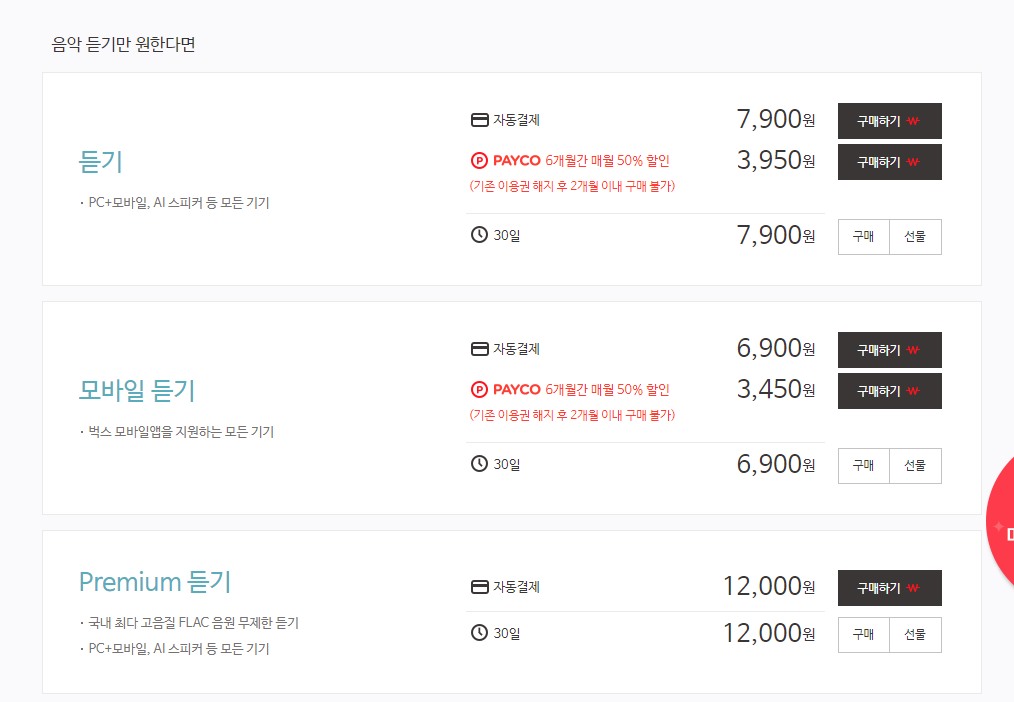Click clock icon in Premium 듣기 30일 row
The width and height of the screenshot is (1014, 702).
(479, 633)
